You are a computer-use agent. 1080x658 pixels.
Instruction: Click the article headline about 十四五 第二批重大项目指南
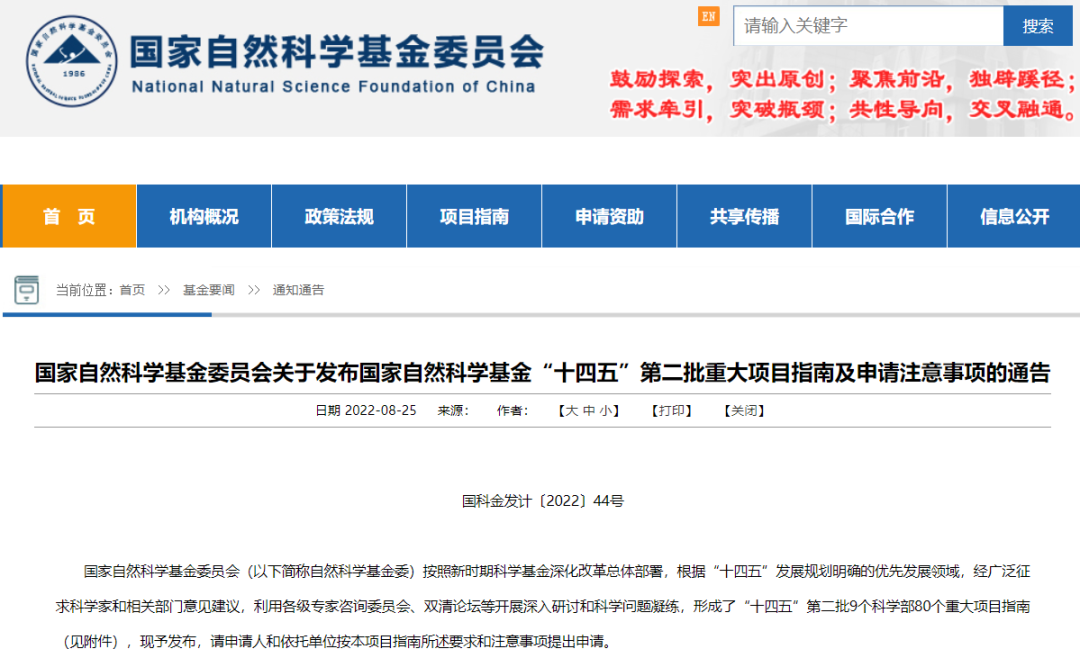click(x=542, y=373)
